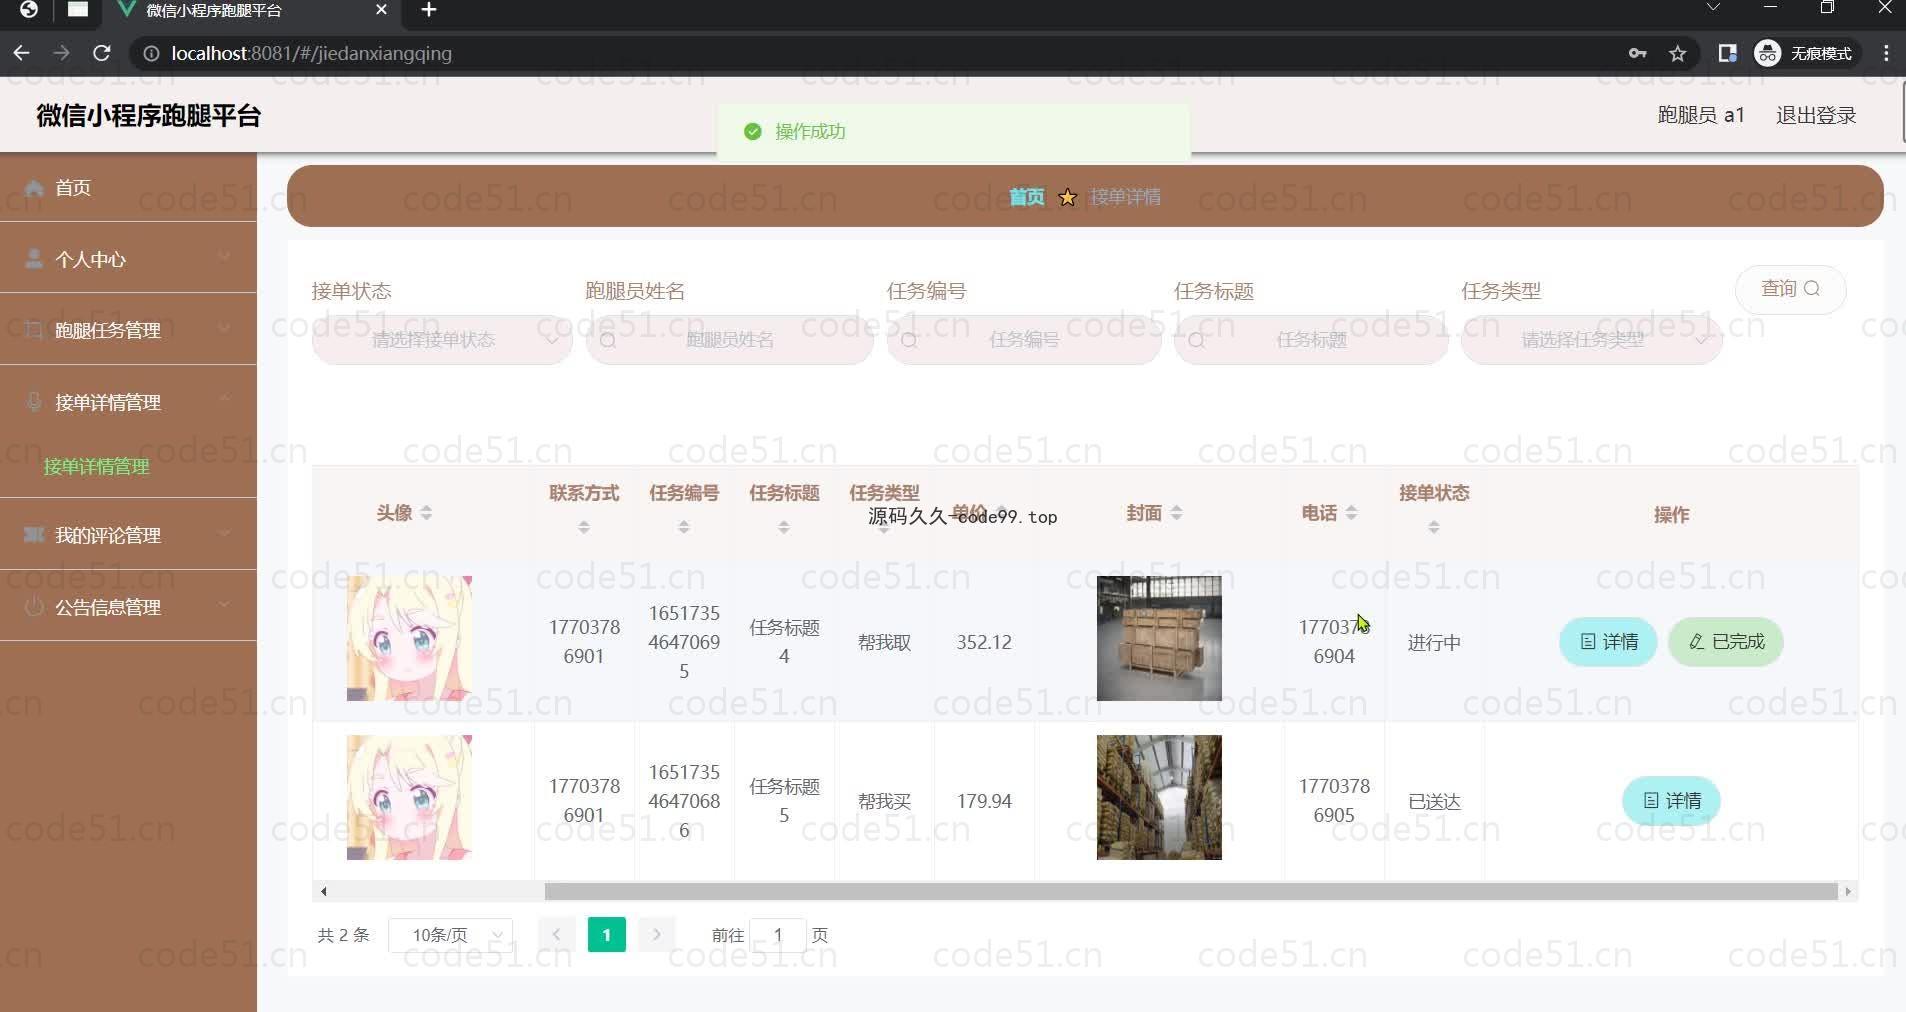Click the 查询 search button
The height and width of the screenshot is (1012, 1906).
coord(1790,289)
